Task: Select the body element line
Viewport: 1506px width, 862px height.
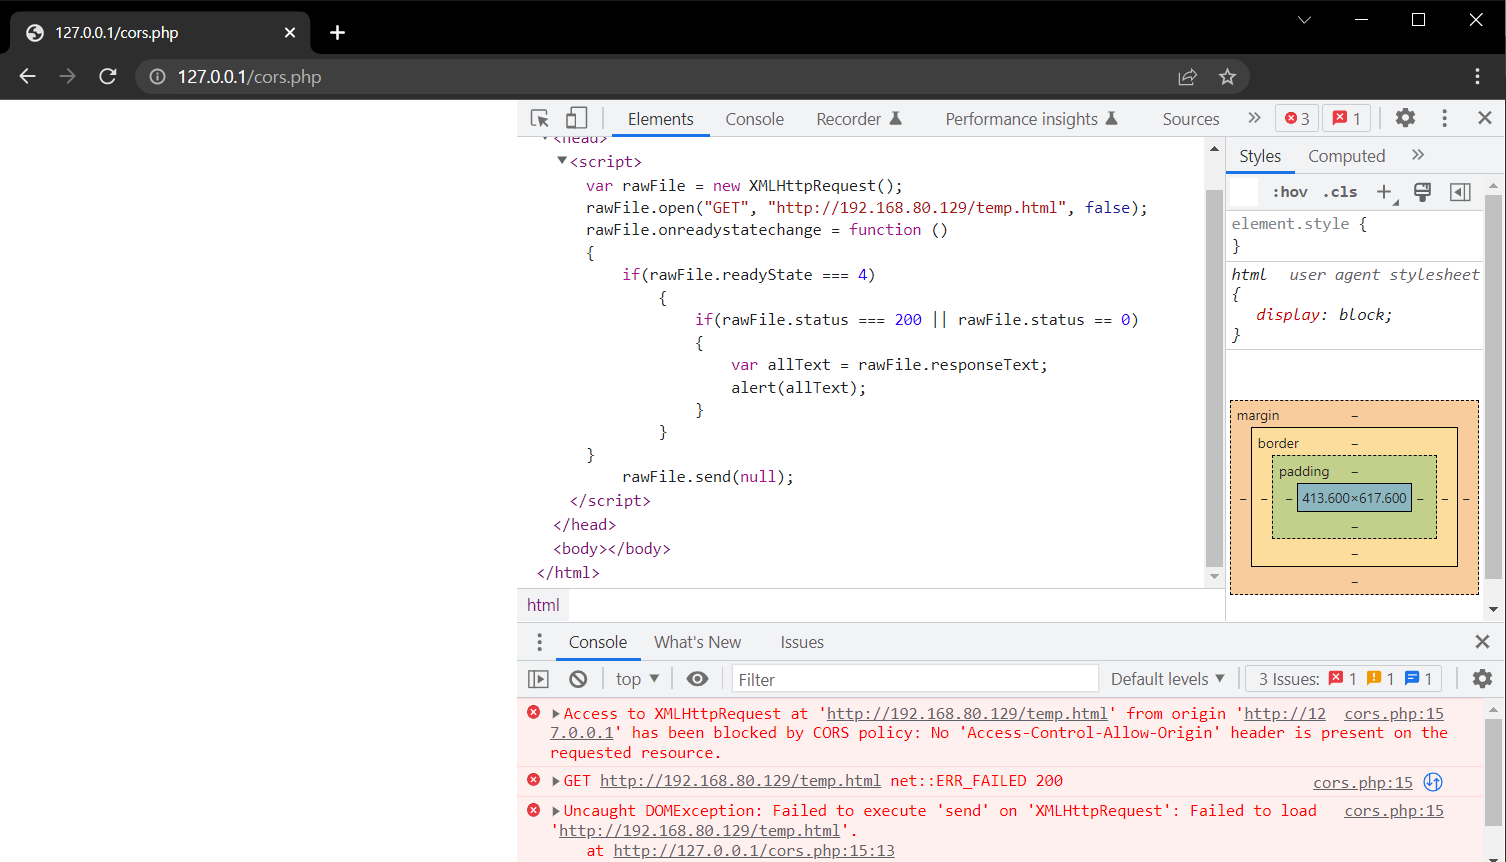Action: click(611, 548)
